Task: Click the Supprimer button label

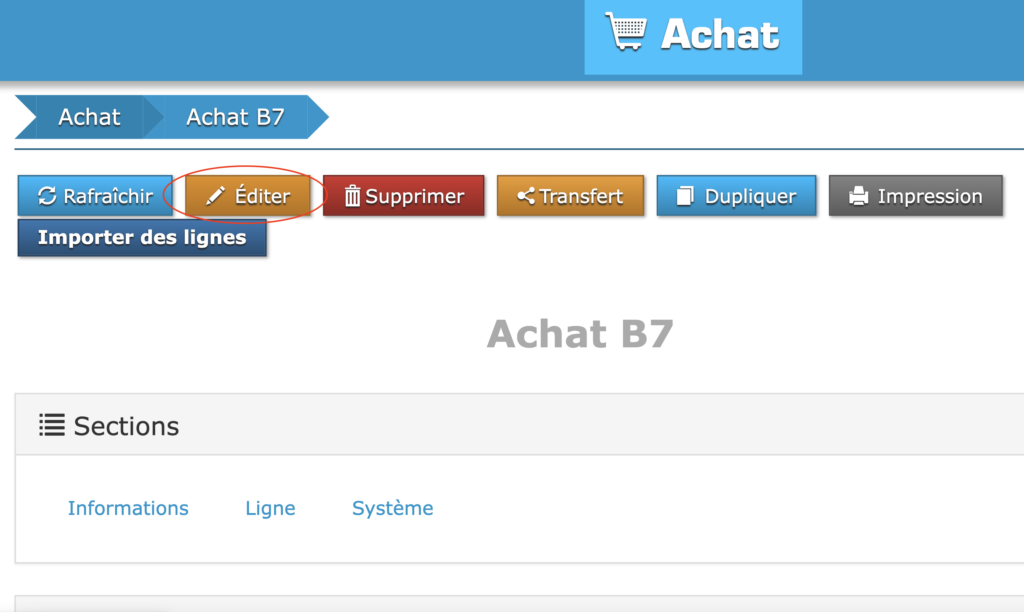Action: (415, 196)
